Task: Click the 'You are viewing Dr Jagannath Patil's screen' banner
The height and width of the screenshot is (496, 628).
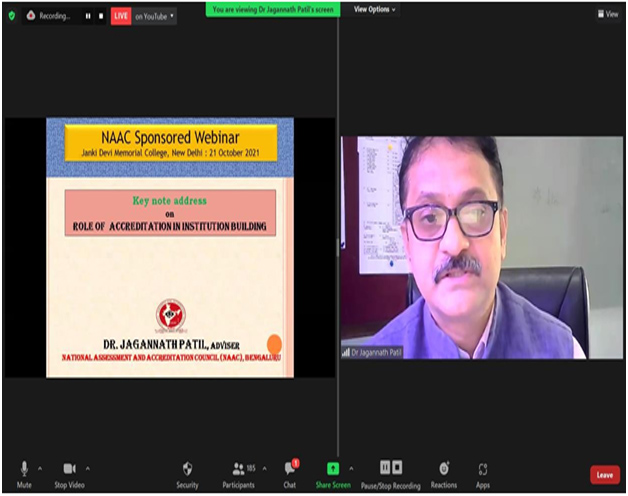Action: tap(273, 10)
